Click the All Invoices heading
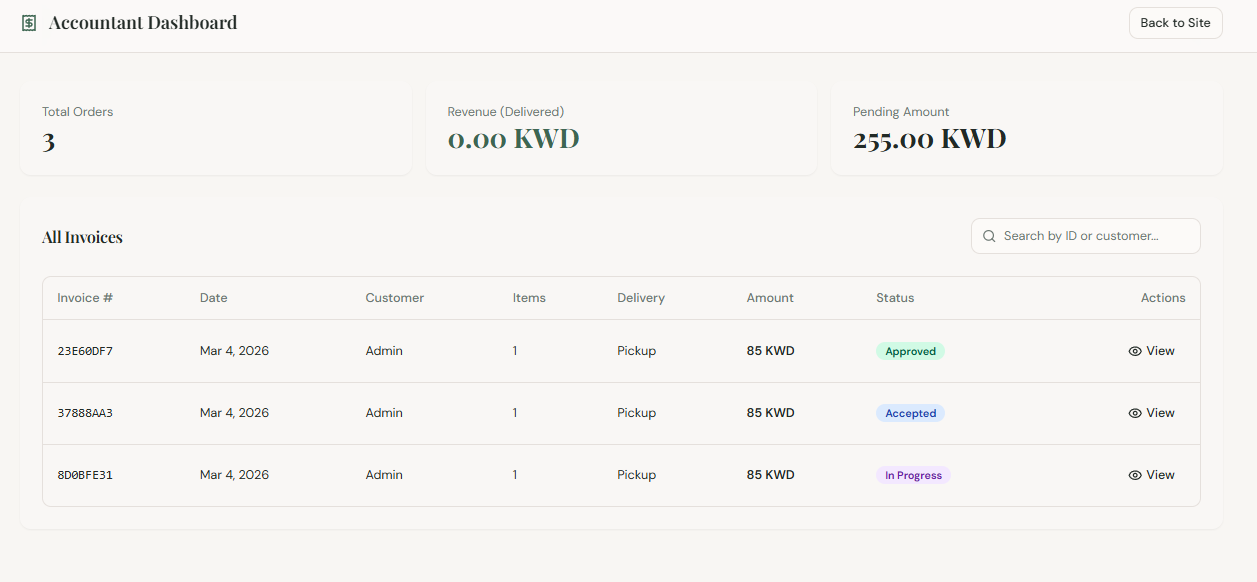 click(82, 237)
